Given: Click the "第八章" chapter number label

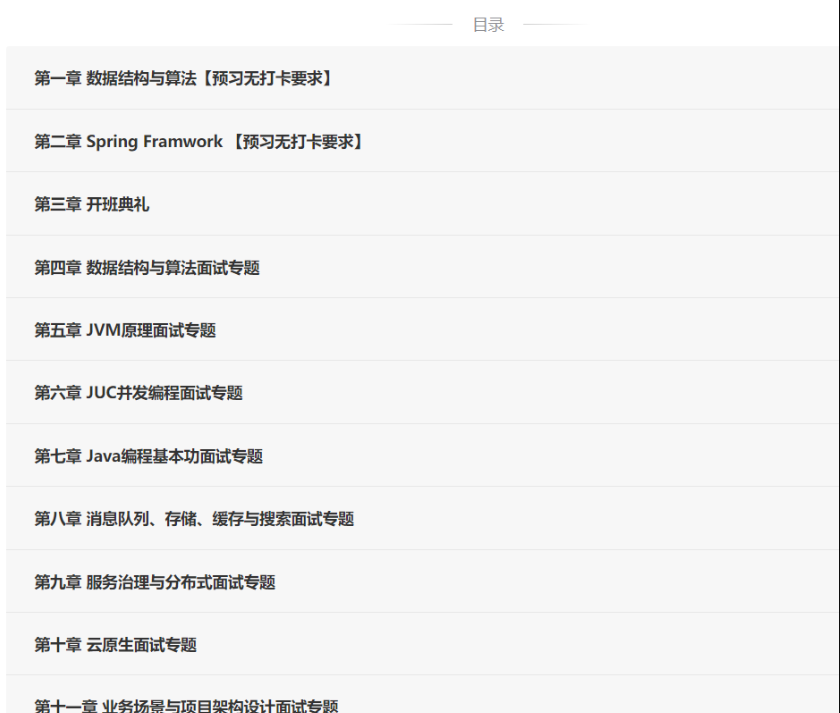Looking at the screenshot, I should [x=58, y=519].
